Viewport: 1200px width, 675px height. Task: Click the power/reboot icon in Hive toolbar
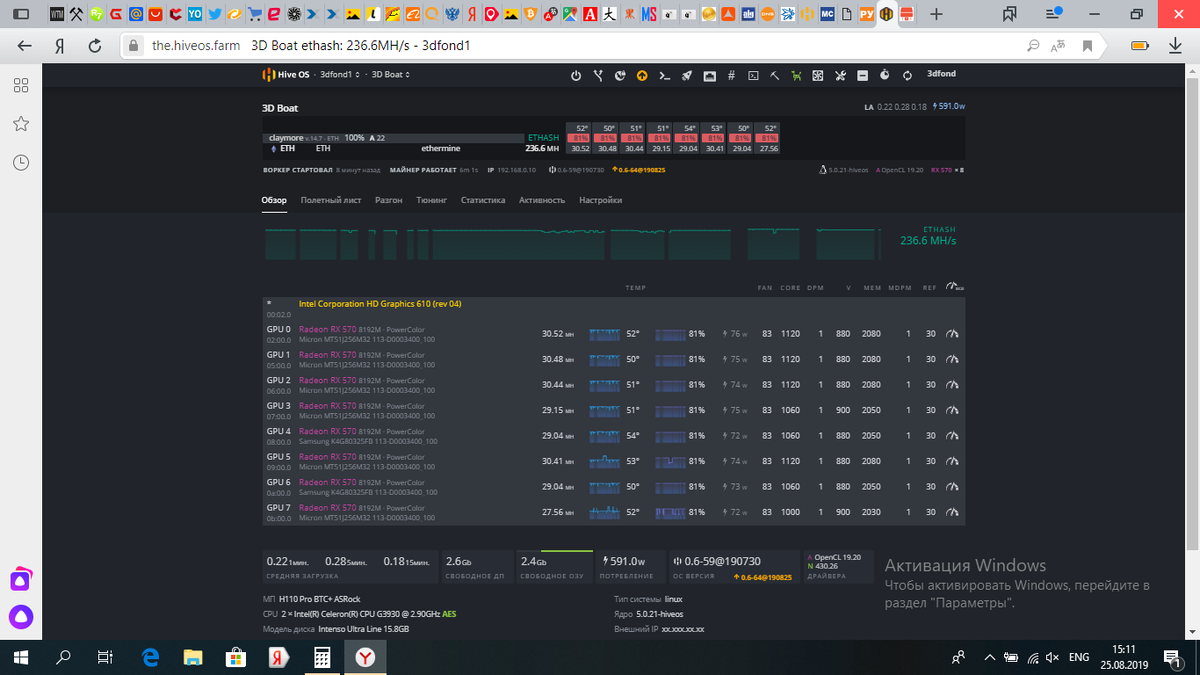576,75
